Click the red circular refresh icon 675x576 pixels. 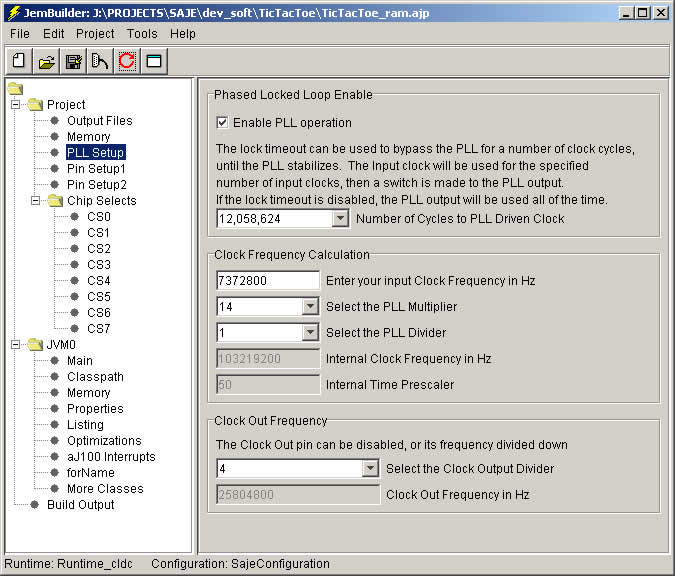127,62
